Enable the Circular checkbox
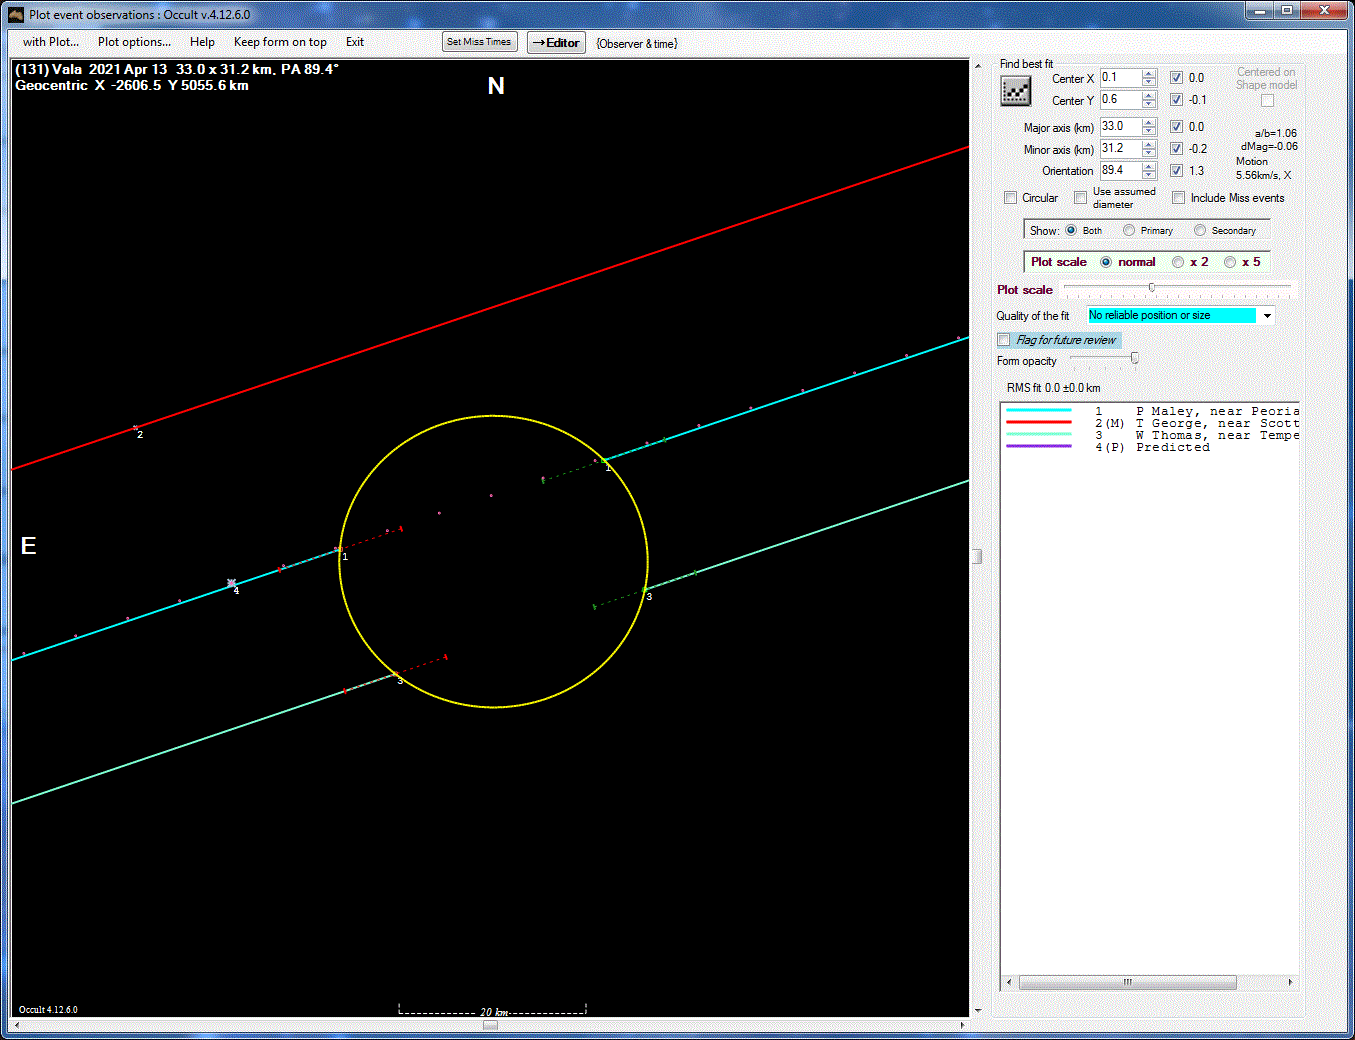 pos(1010,198)
